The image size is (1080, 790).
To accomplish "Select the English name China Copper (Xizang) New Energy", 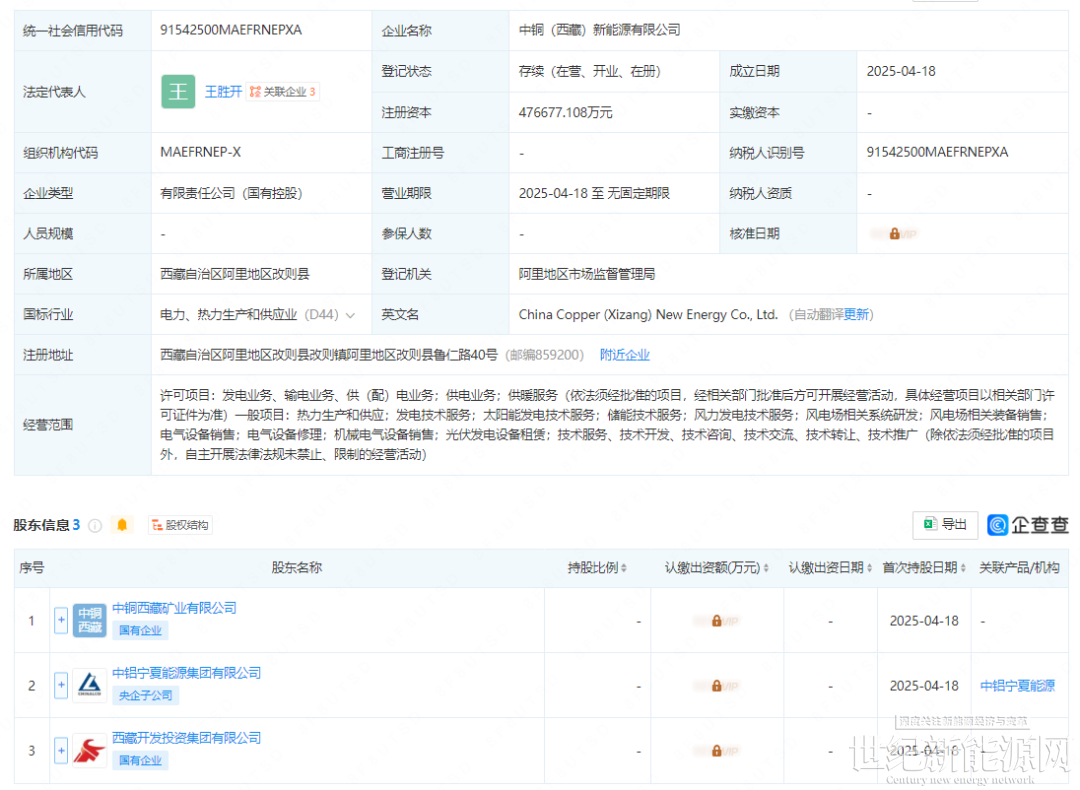I will [x=648, y=315].
